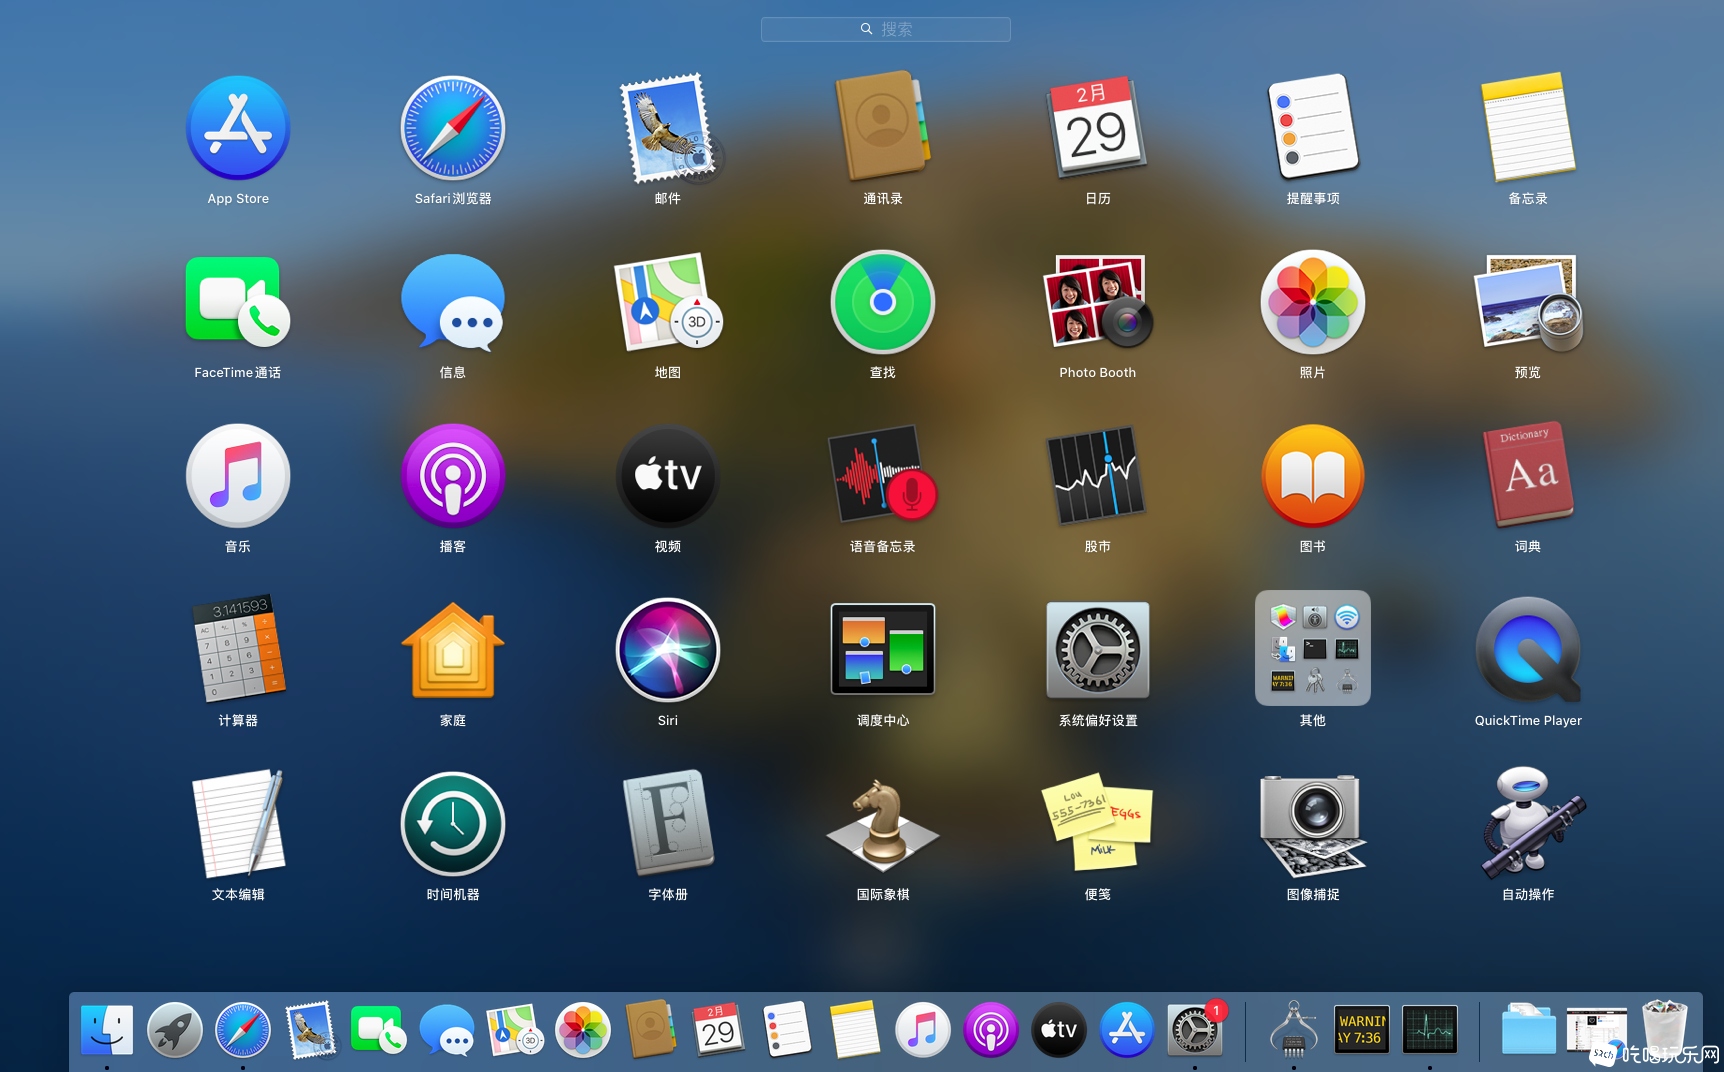Launch Safari浏览器 from Launchpad grid

click(453, 128)
